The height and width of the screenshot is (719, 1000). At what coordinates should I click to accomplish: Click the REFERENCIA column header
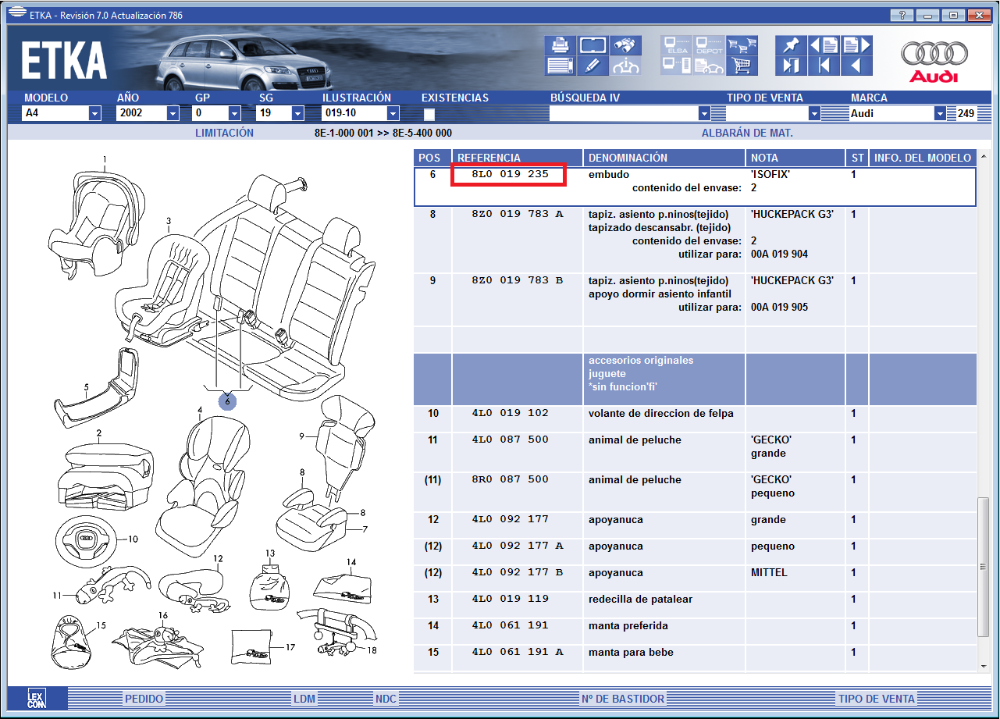click(x=517, y=158)
